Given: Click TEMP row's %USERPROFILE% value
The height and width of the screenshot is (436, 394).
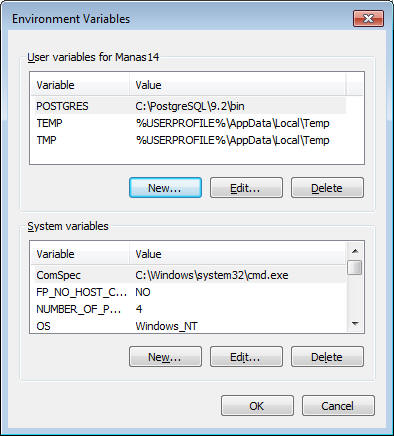Looking at the screenshot, I should (x=232, y=123).
